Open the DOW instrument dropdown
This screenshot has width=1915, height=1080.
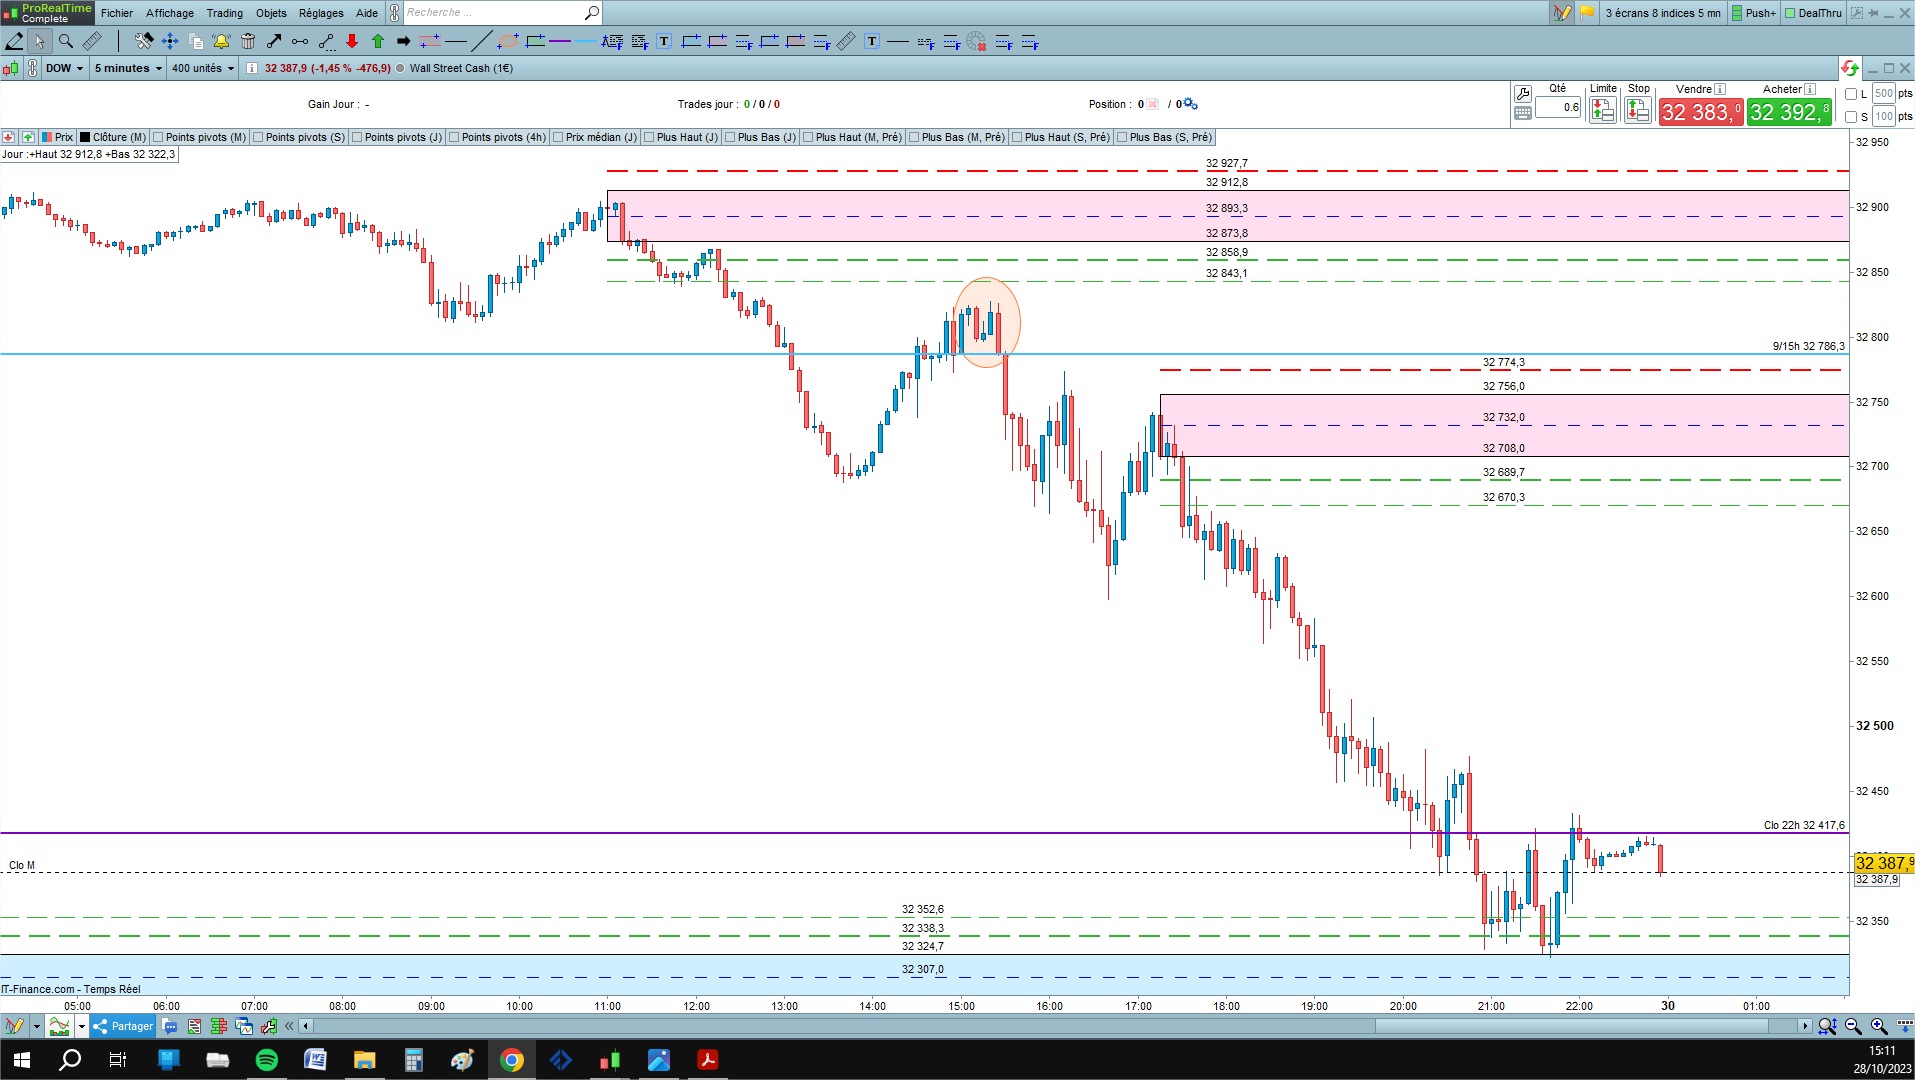[x=65, y=68]
